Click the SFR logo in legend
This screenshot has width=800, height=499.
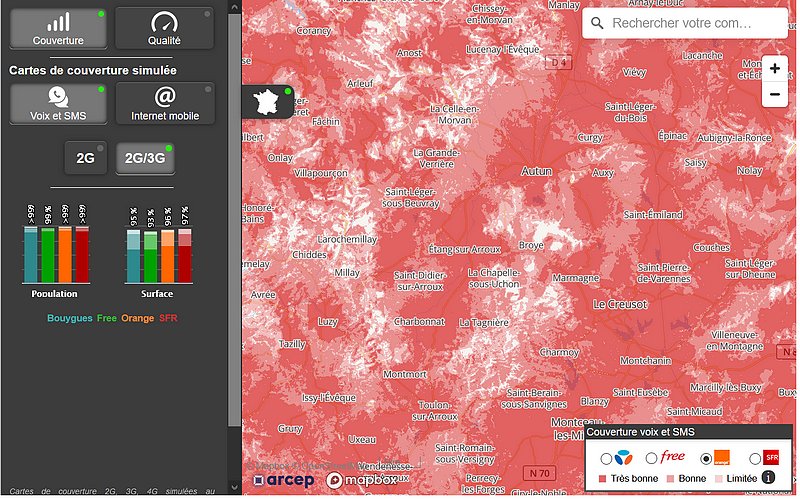tap(771, 457)
